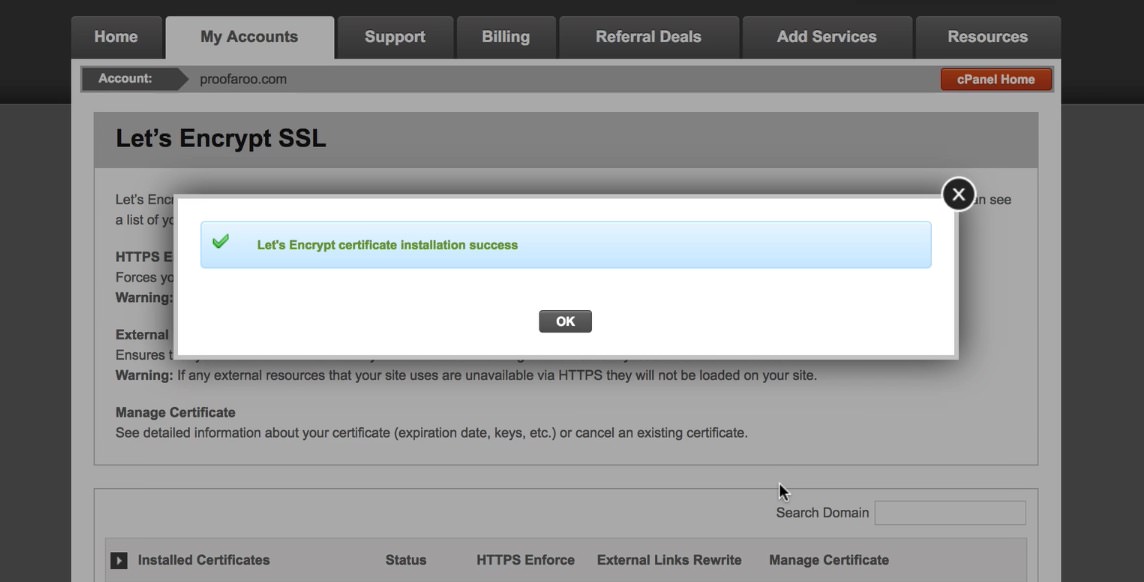Viewport: 1144px width, 582px height.
Task: Open the Referral Deals tab
Action: [649, 37]
